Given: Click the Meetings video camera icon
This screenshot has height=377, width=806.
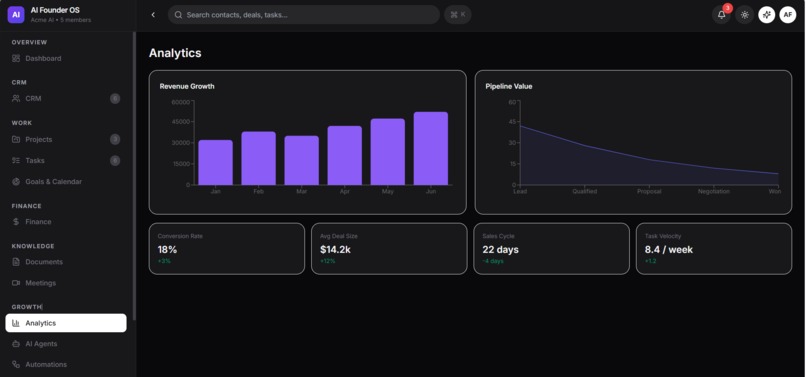Looking at the screenshot, I should [16, 283].
